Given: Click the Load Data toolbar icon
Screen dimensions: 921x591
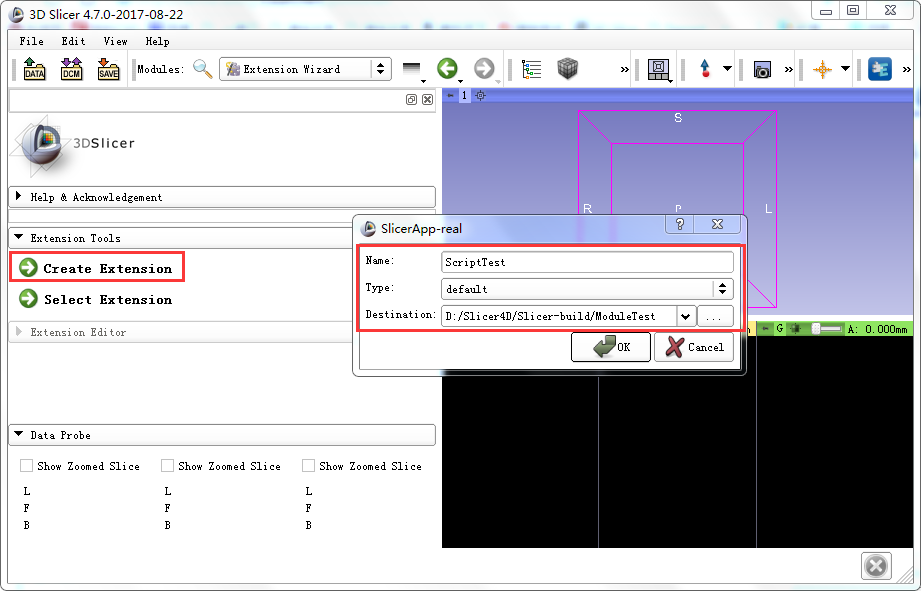Looking at the screenshot, I should pyautogui.click(x=34, y=69).
